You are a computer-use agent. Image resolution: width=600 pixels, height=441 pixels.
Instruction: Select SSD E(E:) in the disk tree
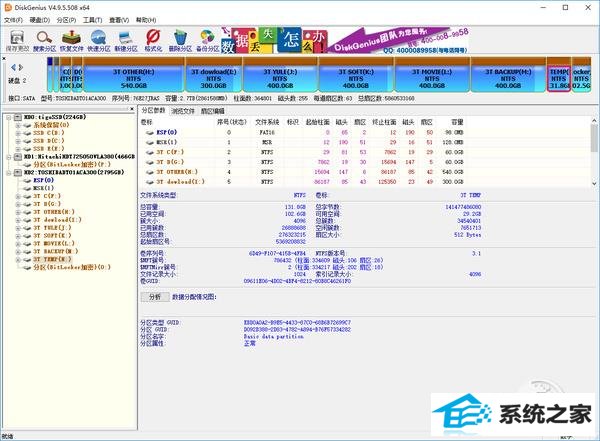pyautogui.click(x=49, y=149)
